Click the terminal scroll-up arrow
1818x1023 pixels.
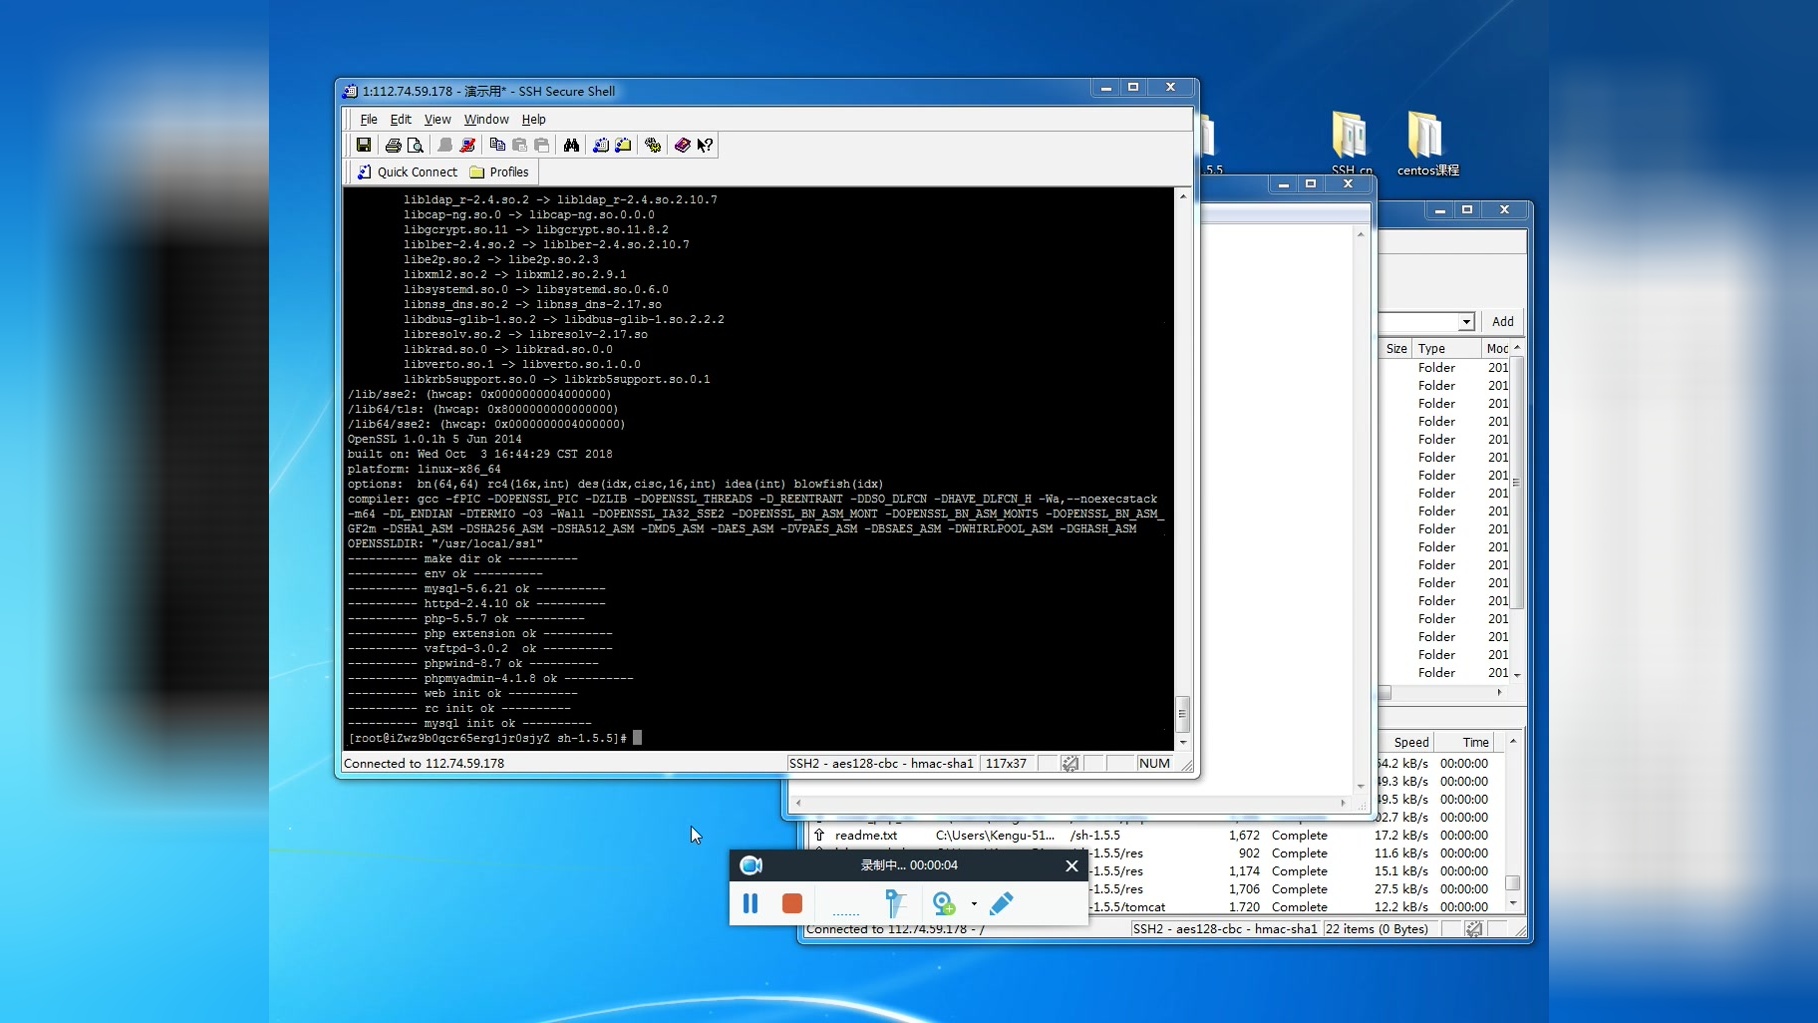pos(1183,196)
